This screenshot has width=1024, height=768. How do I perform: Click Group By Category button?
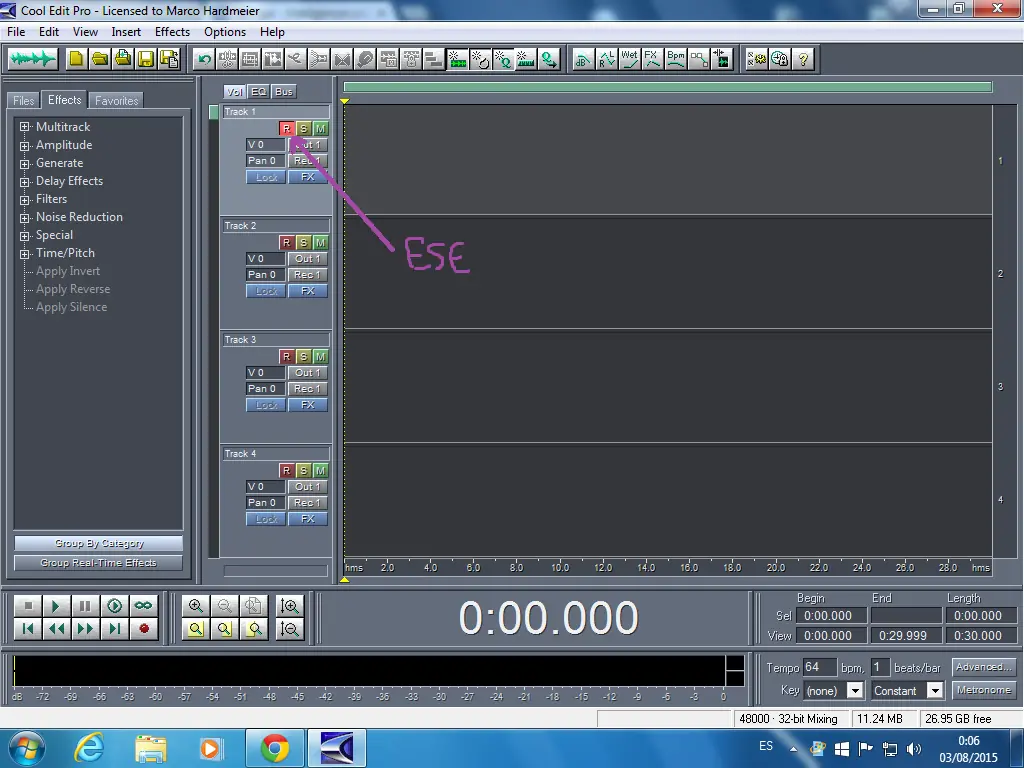click(x=99, y=543)
